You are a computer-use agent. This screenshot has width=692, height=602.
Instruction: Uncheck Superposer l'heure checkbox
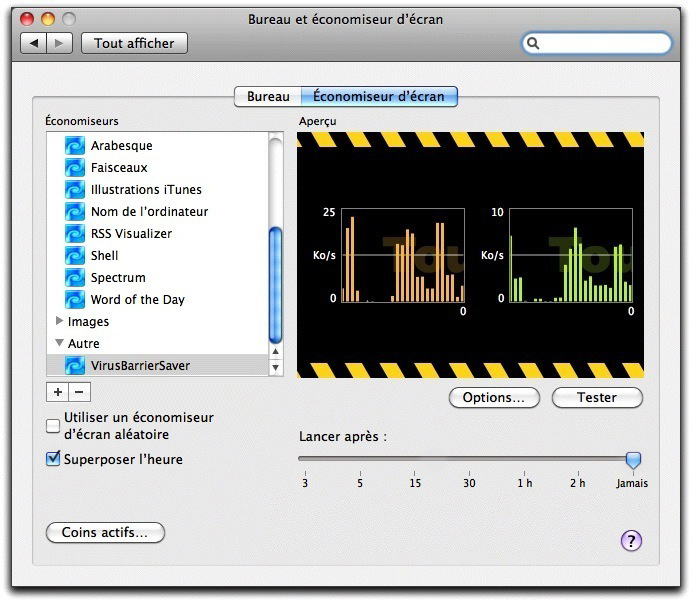click(x=53, y=459)
